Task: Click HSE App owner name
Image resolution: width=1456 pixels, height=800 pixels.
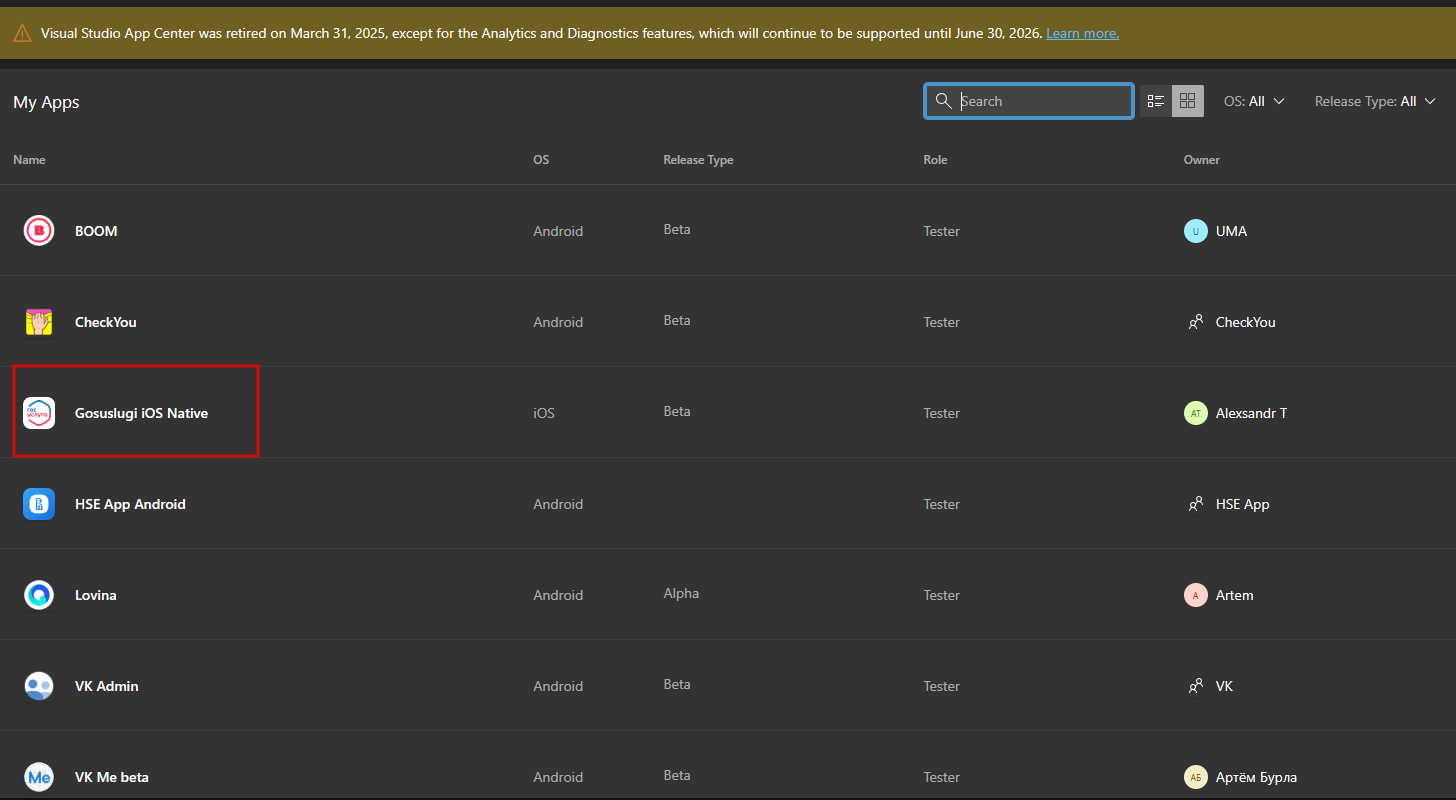Action: pyautogui.click(x=1243, y=504)
